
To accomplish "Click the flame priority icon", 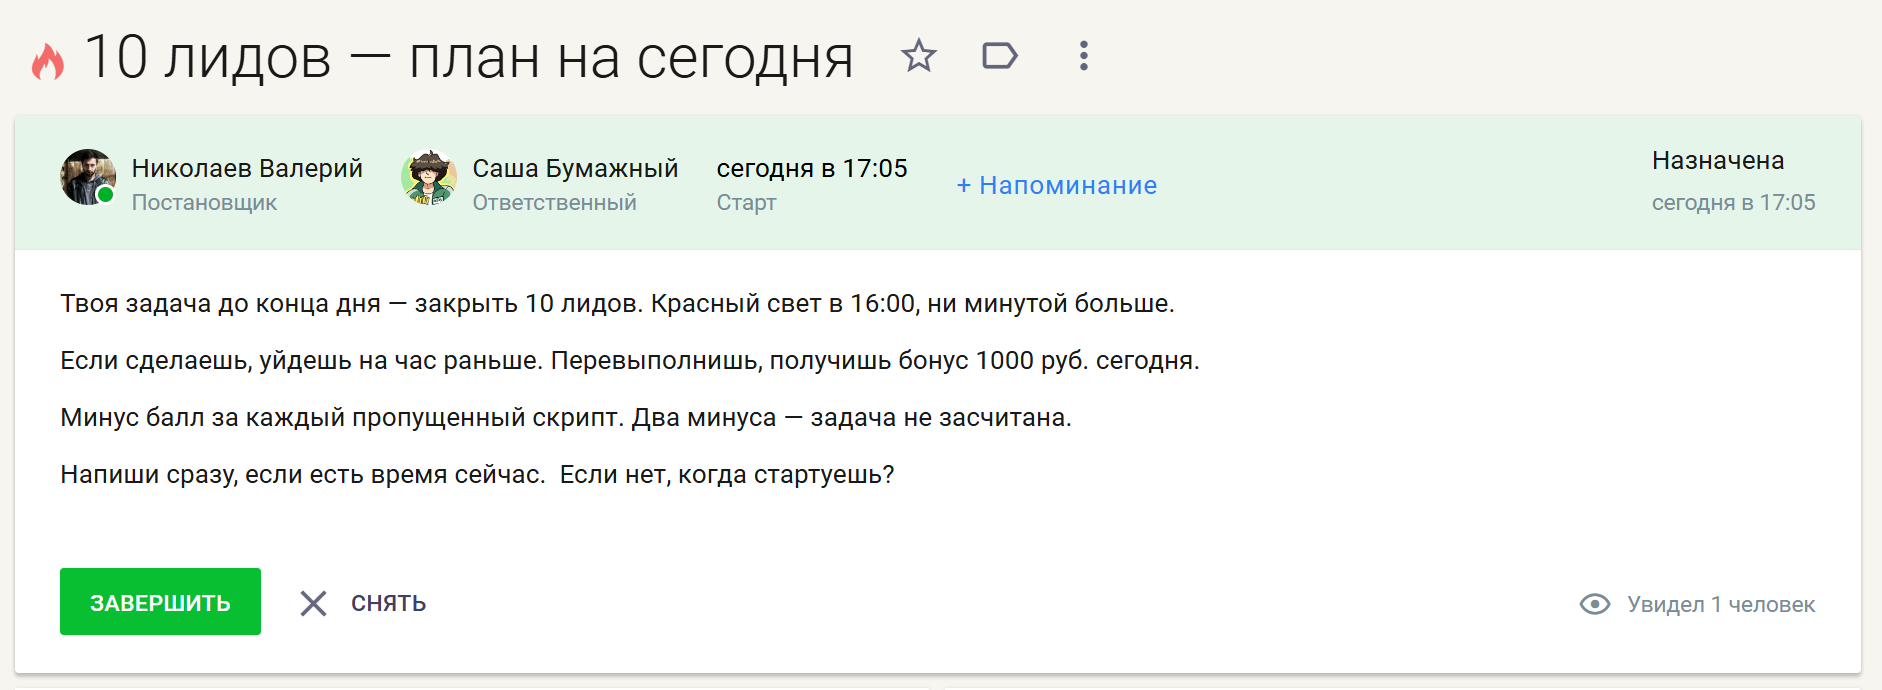I will click(47, 60).
